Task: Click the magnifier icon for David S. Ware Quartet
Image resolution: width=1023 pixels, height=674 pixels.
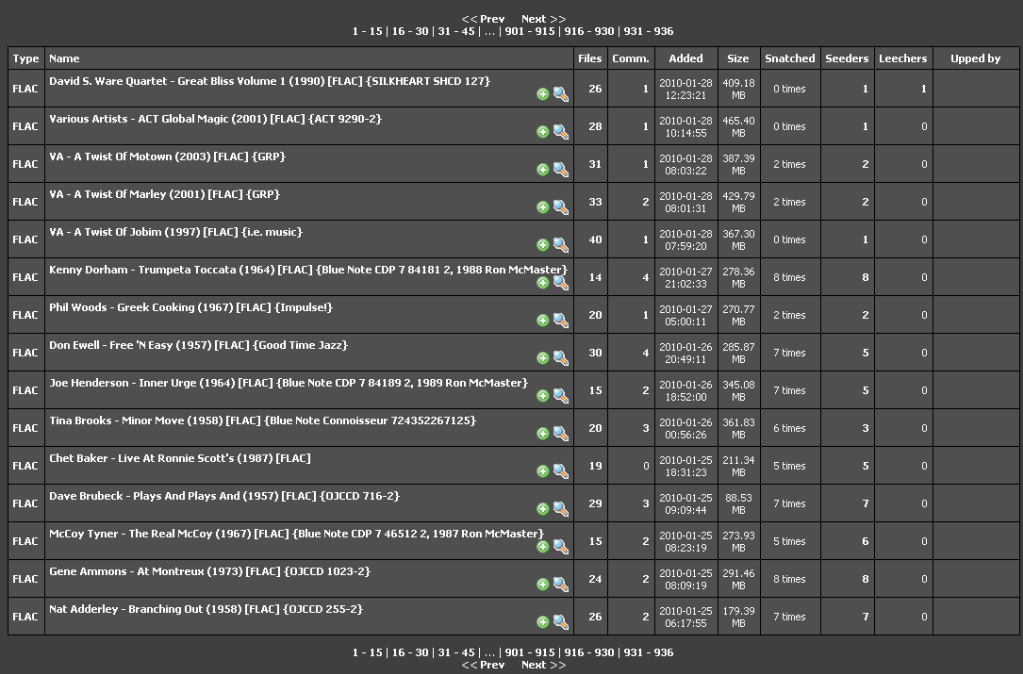Action: (560, 95)
